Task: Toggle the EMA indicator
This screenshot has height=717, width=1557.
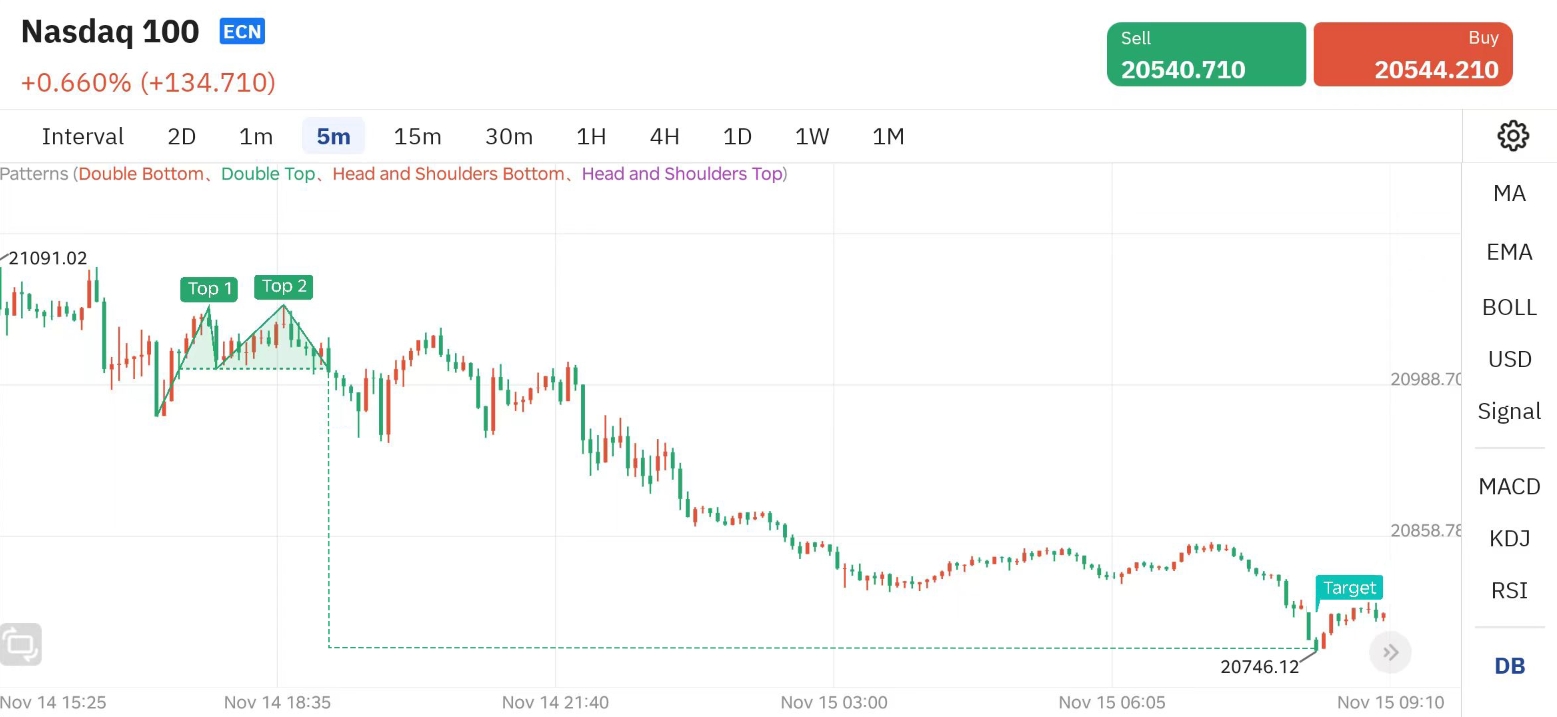Action: (x=1509, y=252)
